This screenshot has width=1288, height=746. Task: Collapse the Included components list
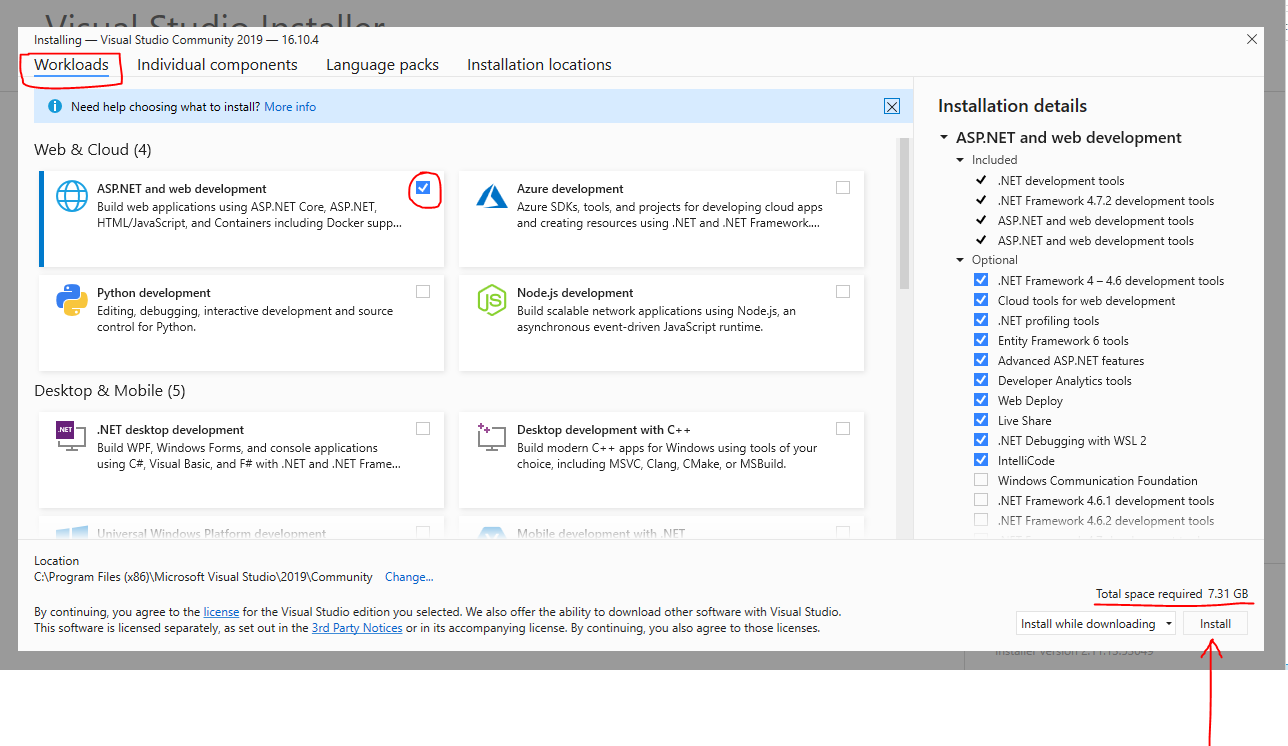961,160
